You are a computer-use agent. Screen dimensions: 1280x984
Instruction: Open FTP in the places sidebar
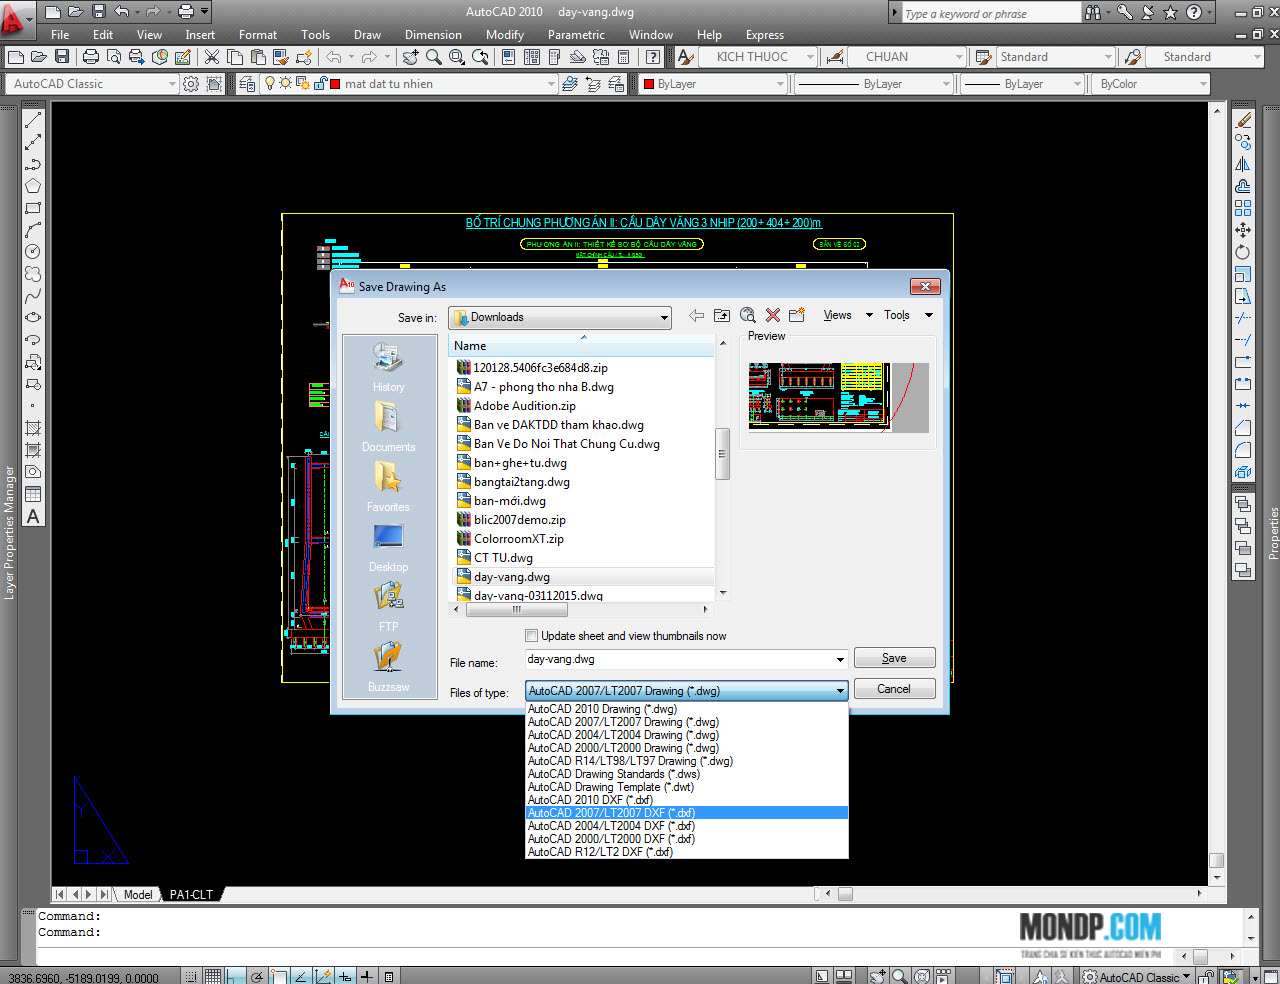click(388, 607)
